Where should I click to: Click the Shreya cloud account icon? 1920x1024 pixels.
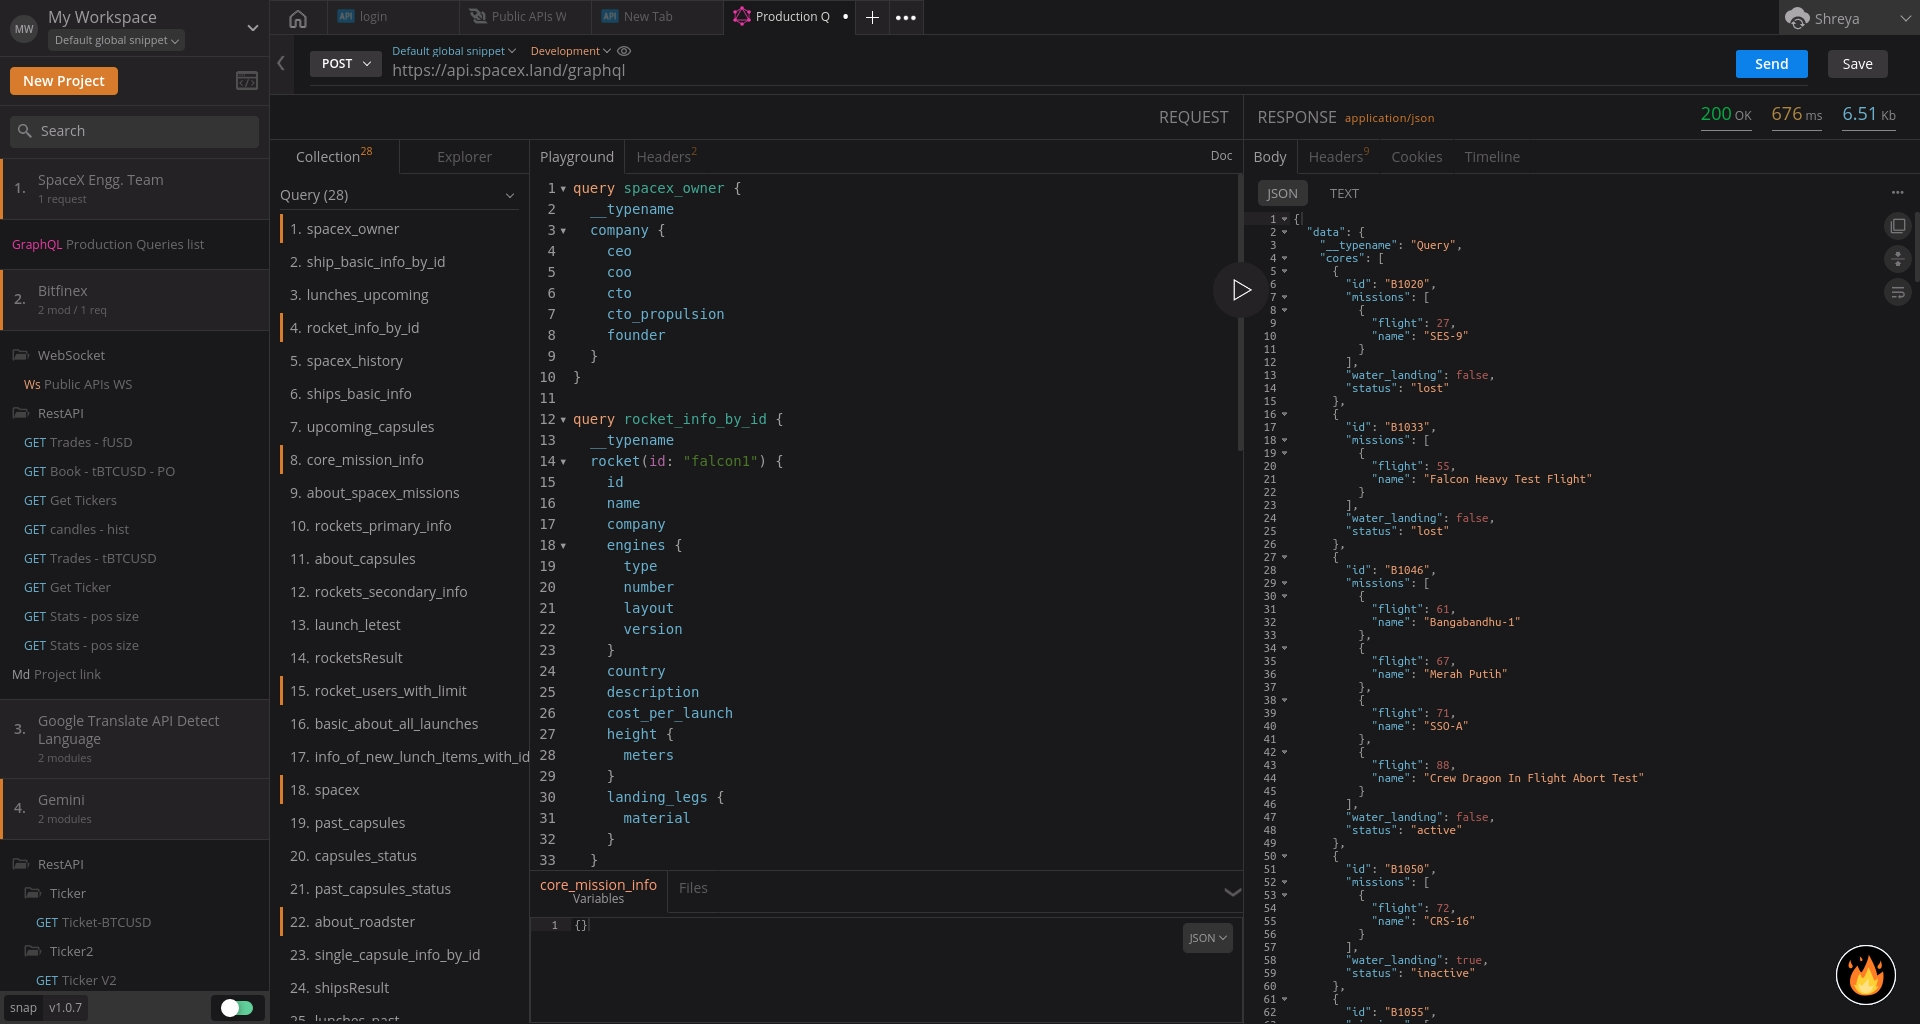tap(1798, 19)
